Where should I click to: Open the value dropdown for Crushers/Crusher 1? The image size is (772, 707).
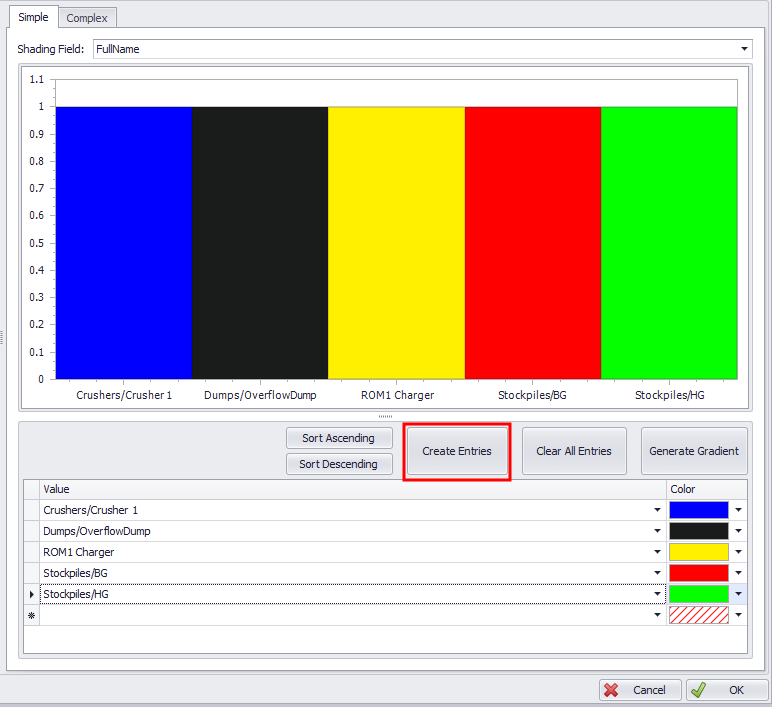pos(657,510)
